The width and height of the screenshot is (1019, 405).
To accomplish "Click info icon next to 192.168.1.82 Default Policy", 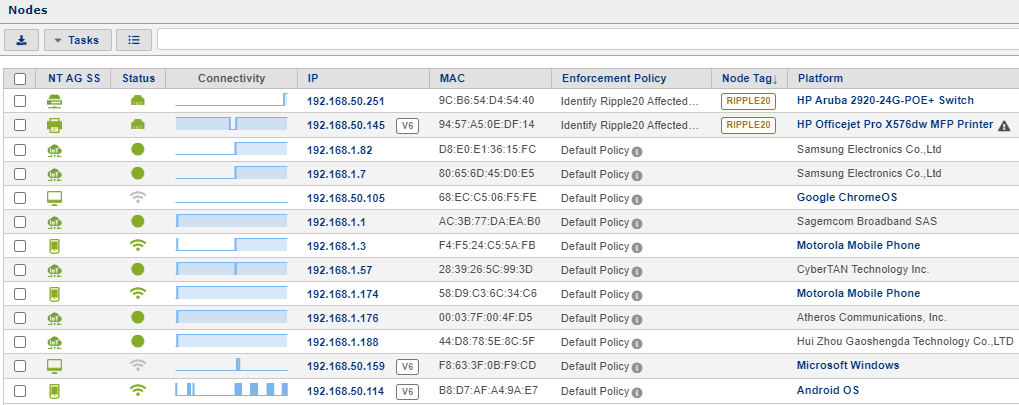I will click(x=637, y=150).
